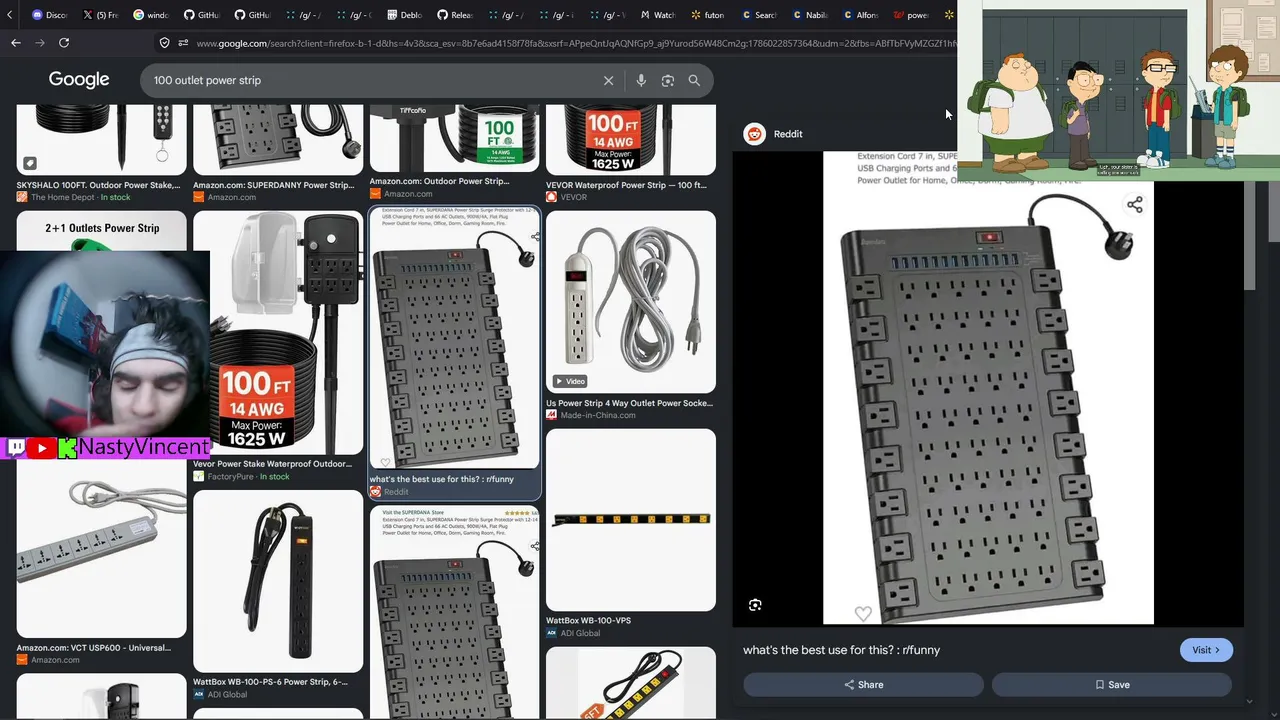Click the heart on selected Reddit thumbnail
This screenshot has width=1280, height=720.
[x=385, y=462]
